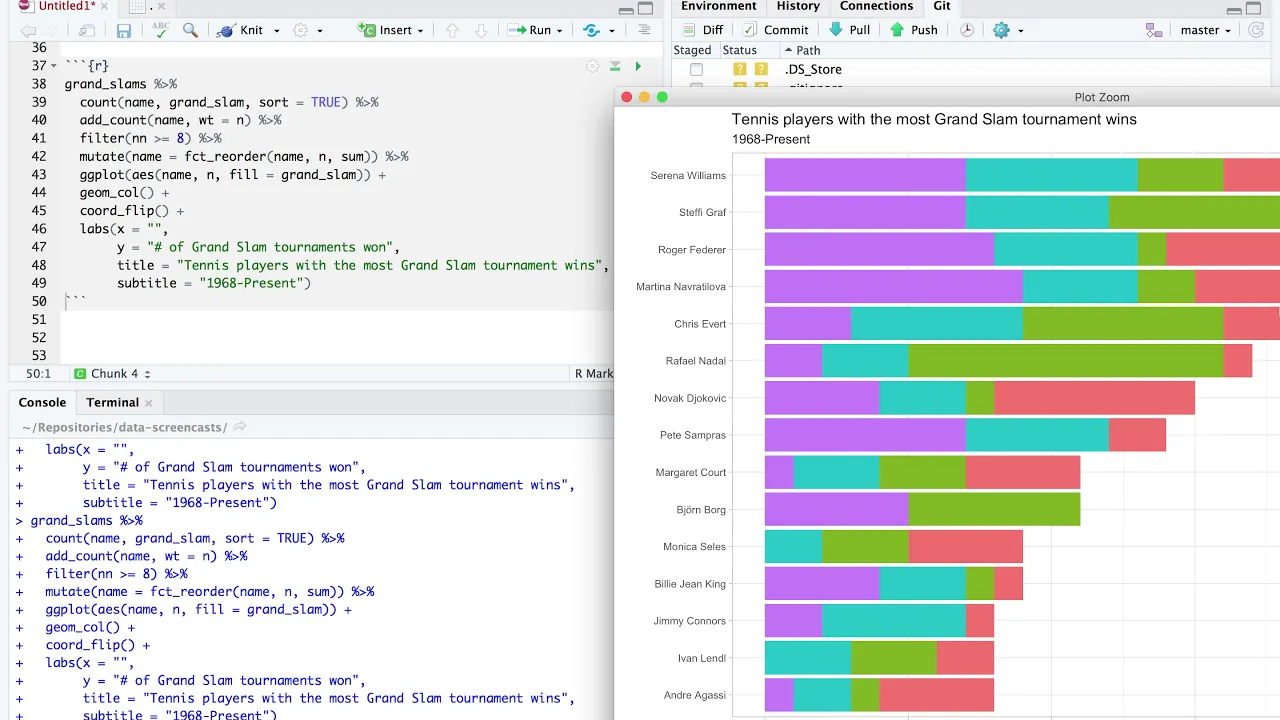Screen dimensions: 1280x720
Task: Run current chunk green play icon
Action: coord(638,66)
